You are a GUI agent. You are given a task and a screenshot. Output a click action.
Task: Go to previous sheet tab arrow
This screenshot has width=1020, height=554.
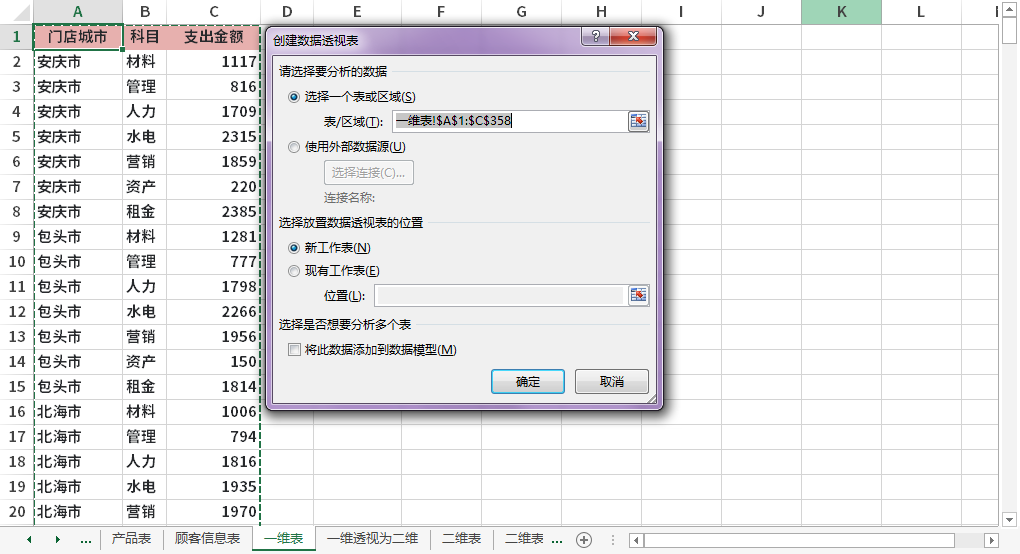pos(29,539)
